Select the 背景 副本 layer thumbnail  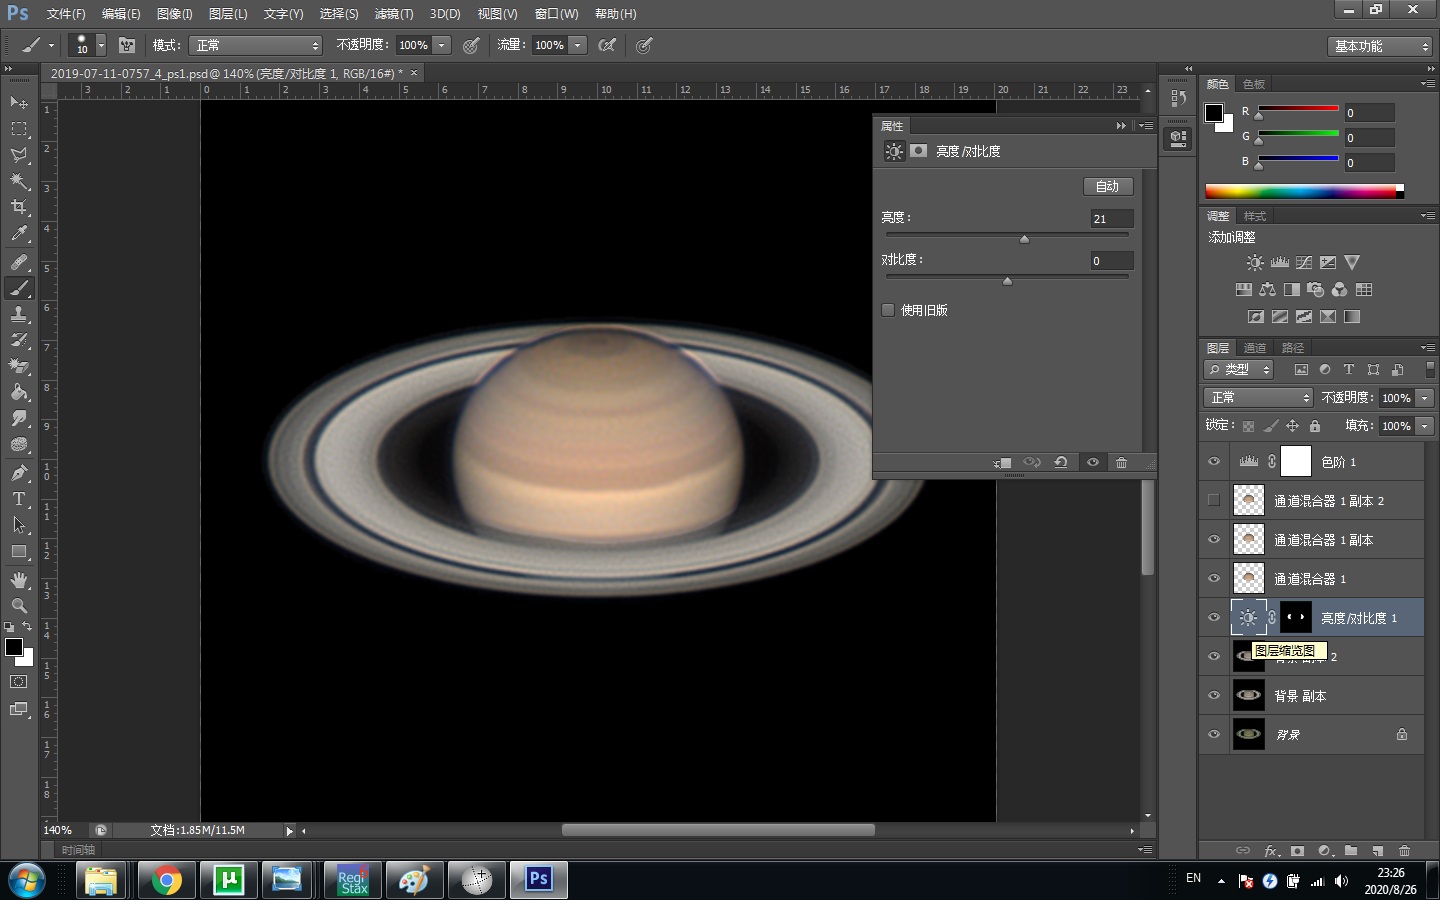(1248, 695)
